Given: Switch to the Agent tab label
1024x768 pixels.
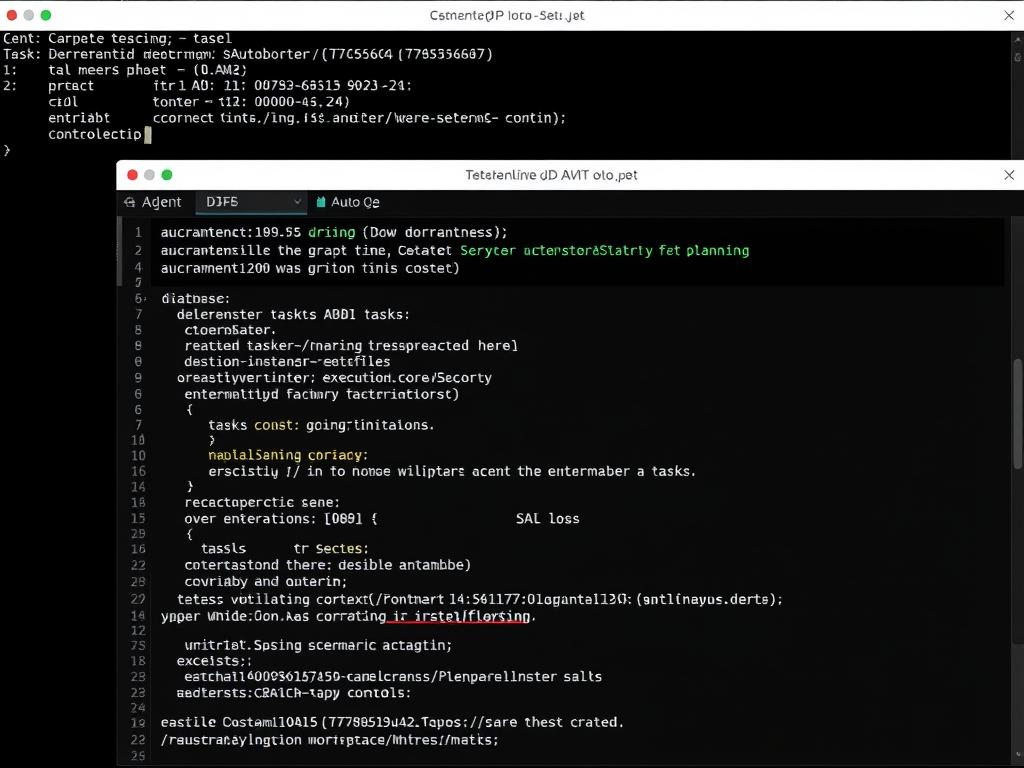Looking at the screenshot, I should (x=161, y=202).
